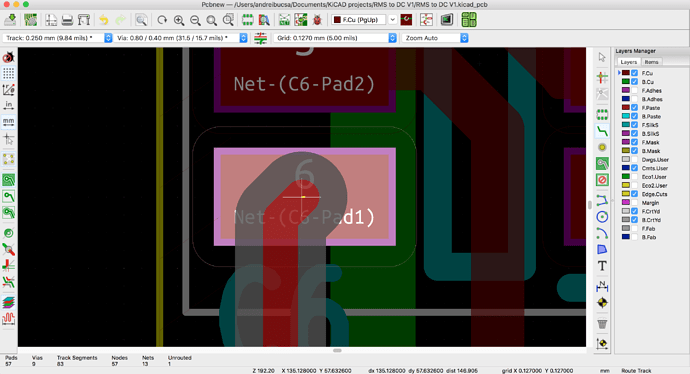The image size is (690, 374).
Task: Select the Add keepout area tool
Action: (x=602, y=180)
